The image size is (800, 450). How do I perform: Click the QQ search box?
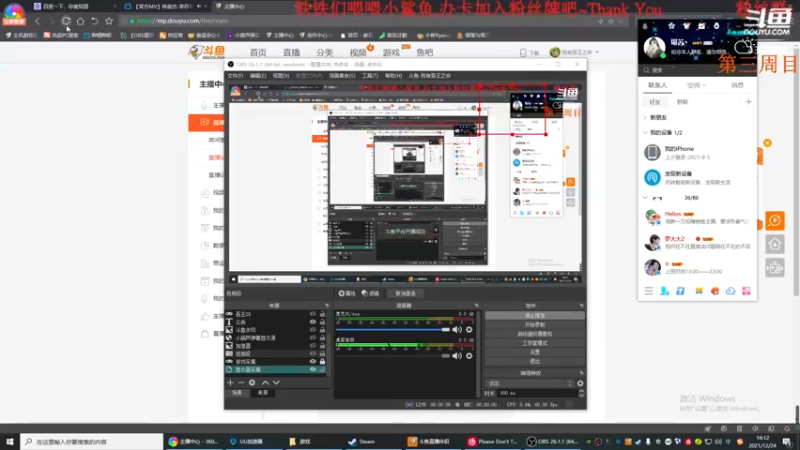click(x=696, y=70)
